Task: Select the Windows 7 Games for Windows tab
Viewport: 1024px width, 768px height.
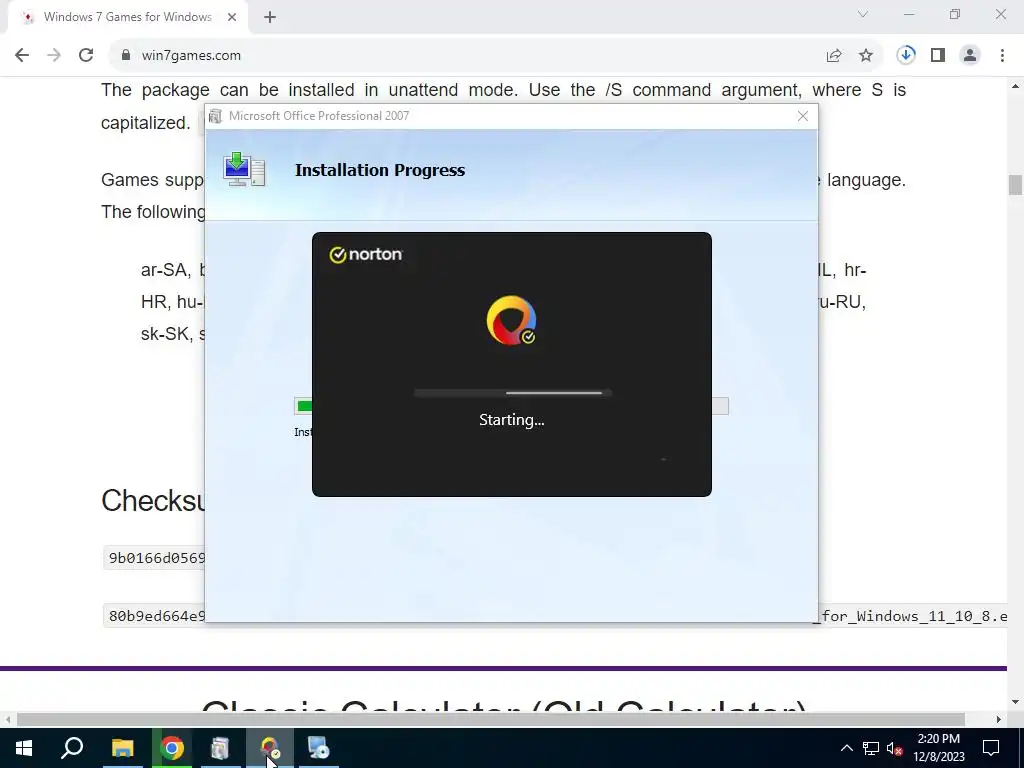Action: (x=128, y=18)
